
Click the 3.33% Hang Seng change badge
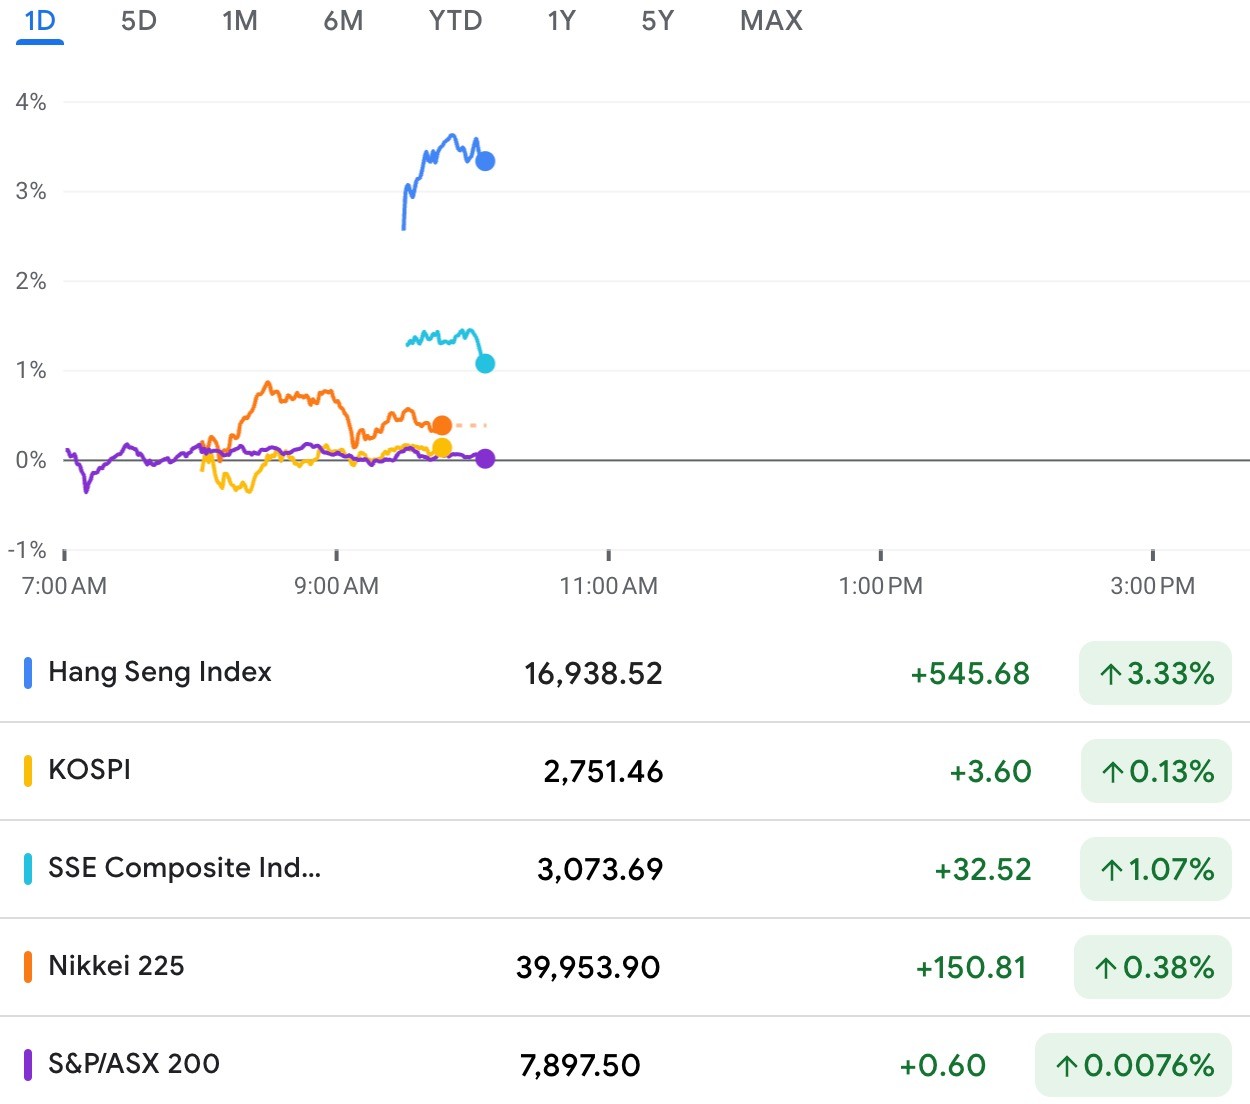(x=1155, y=673)
